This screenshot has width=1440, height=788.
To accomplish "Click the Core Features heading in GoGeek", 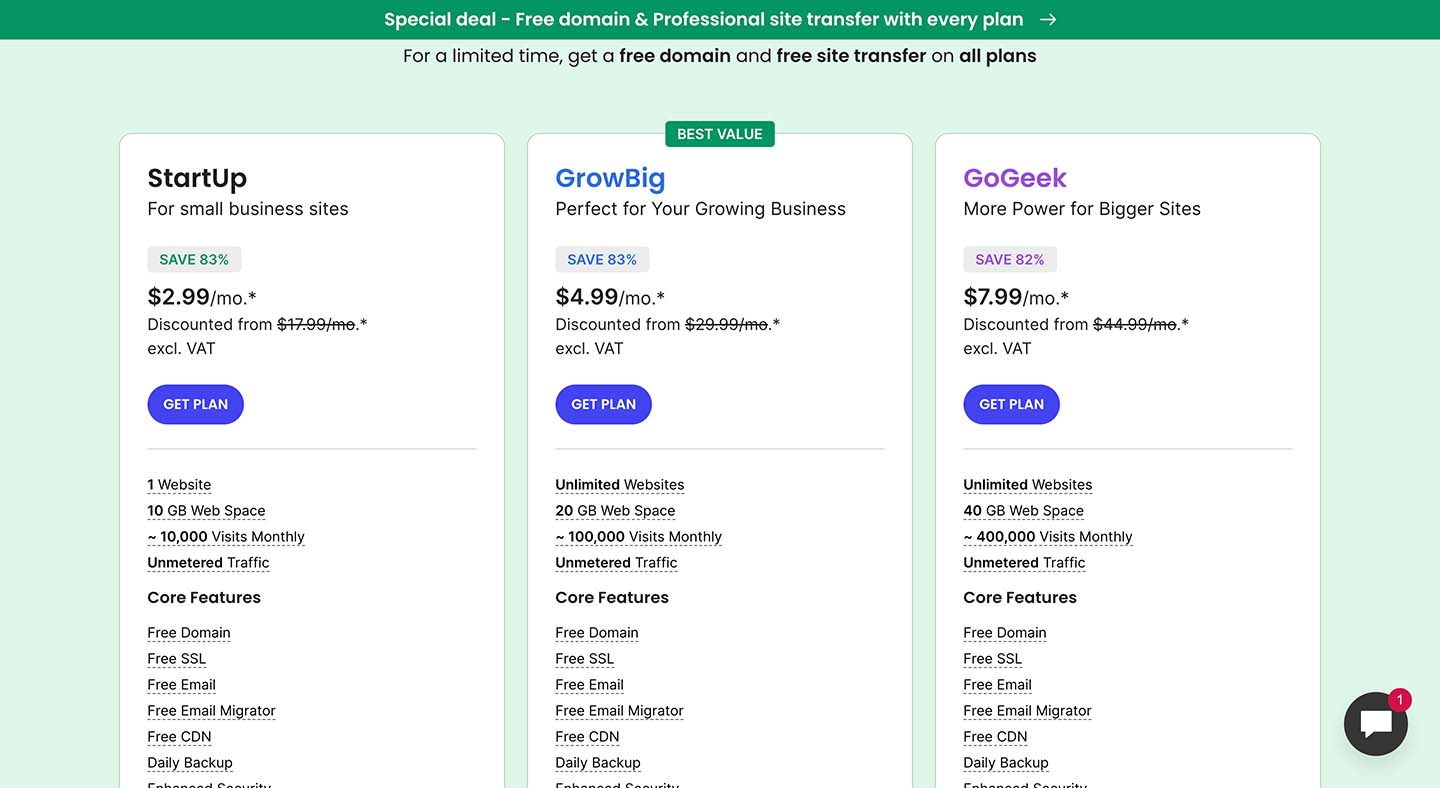I will (x=1020, y=598).
